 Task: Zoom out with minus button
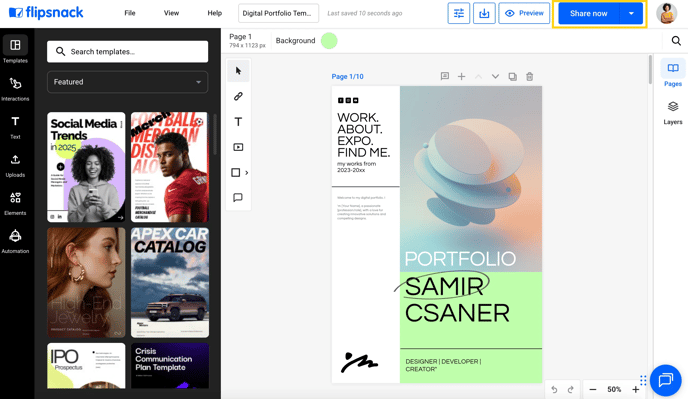click(x=593, y=389)
